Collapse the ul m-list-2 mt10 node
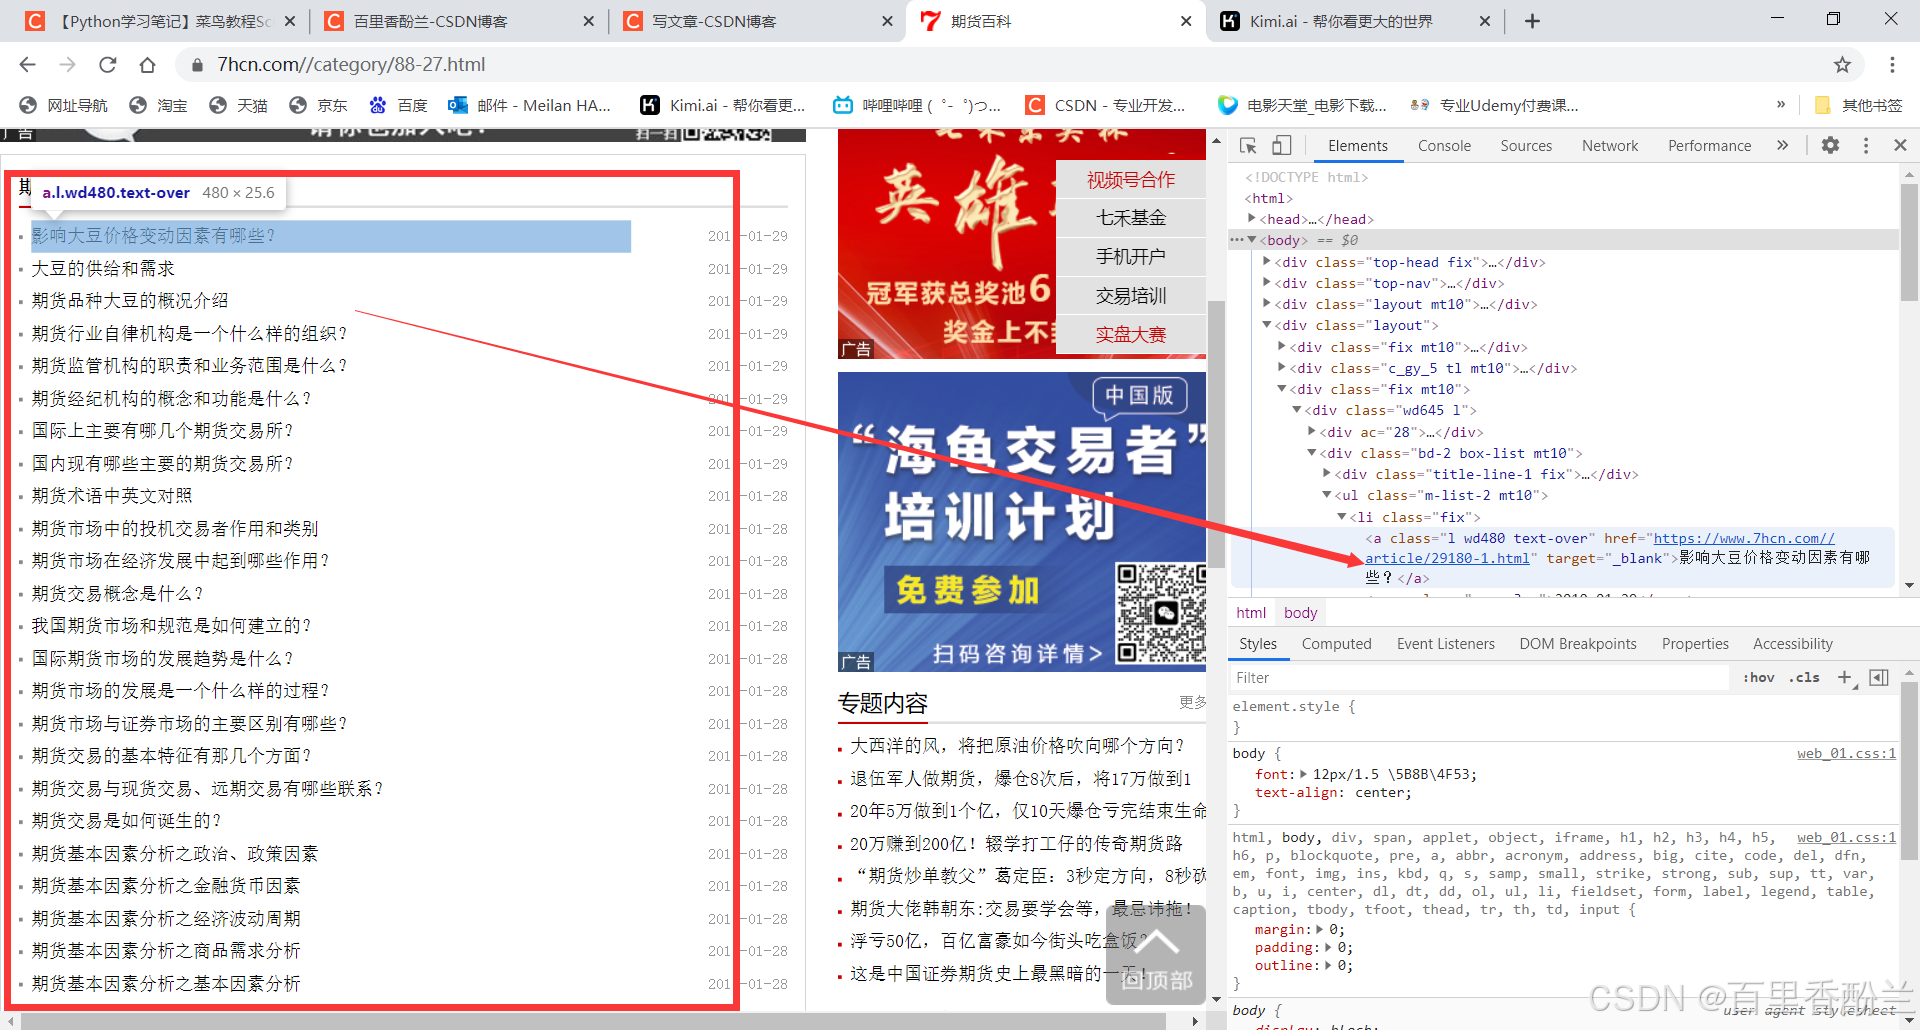 point(1327,495)
